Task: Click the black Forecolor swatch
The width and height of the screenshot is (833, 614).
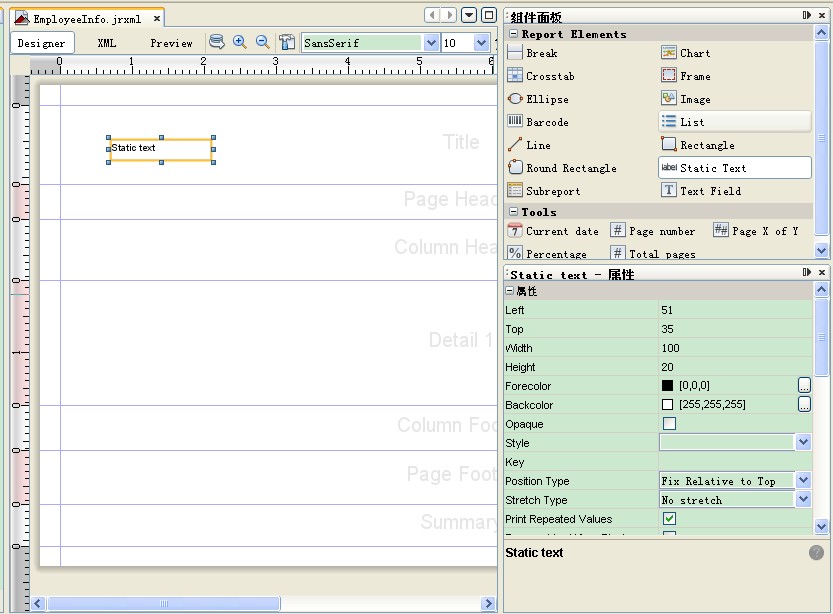Action: click(x=667, y=386)
